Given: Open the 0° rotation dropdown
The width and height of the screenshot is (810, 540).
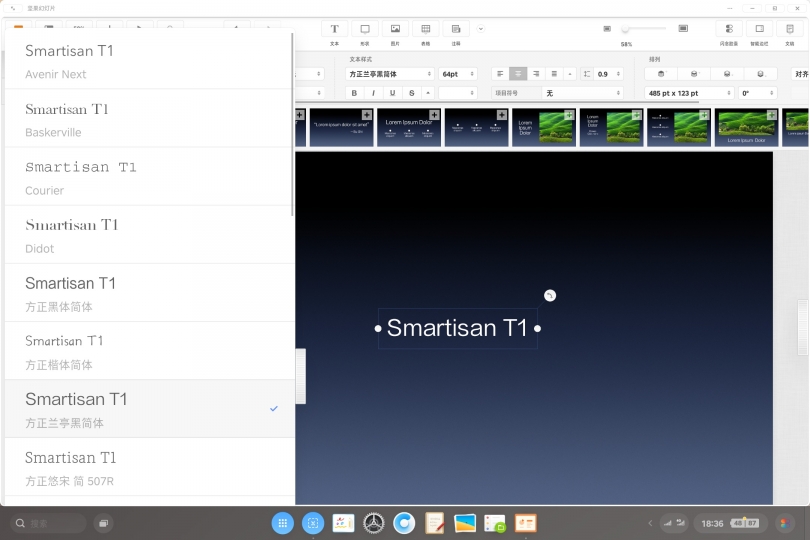Looking at the screenshot, I should pos(757,93).
